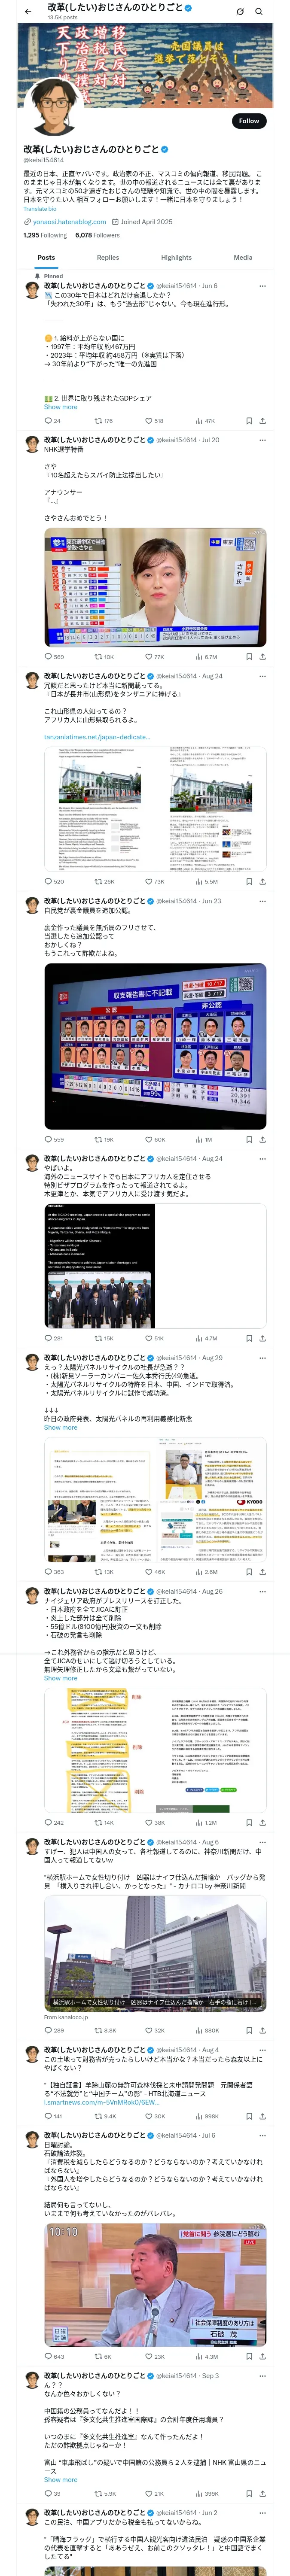290x2576 pixels.
Task: Bookmark the Jul 20 NHK選挙特番 post
Action: click(x=249, y=657)
